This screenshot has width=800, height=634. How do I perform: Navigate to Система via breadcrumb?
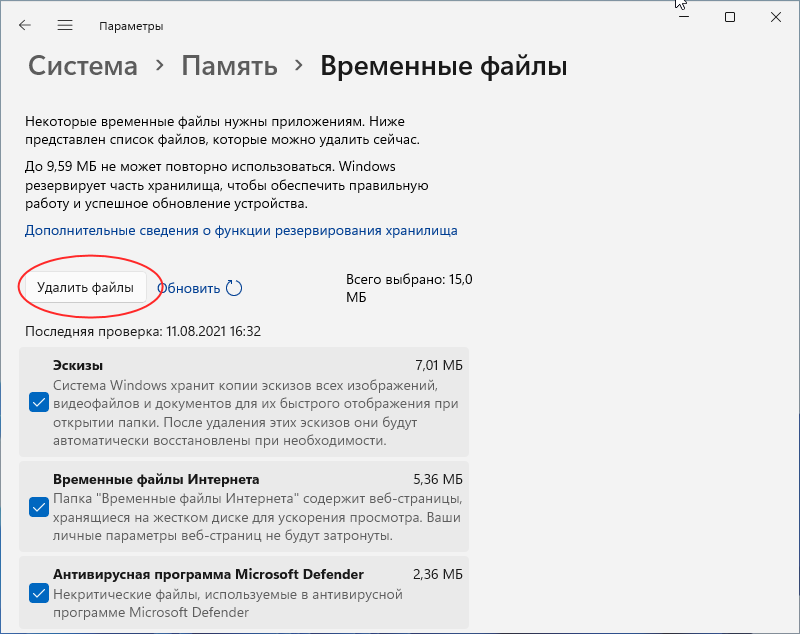pyautogui.click(x=82, y=65)
